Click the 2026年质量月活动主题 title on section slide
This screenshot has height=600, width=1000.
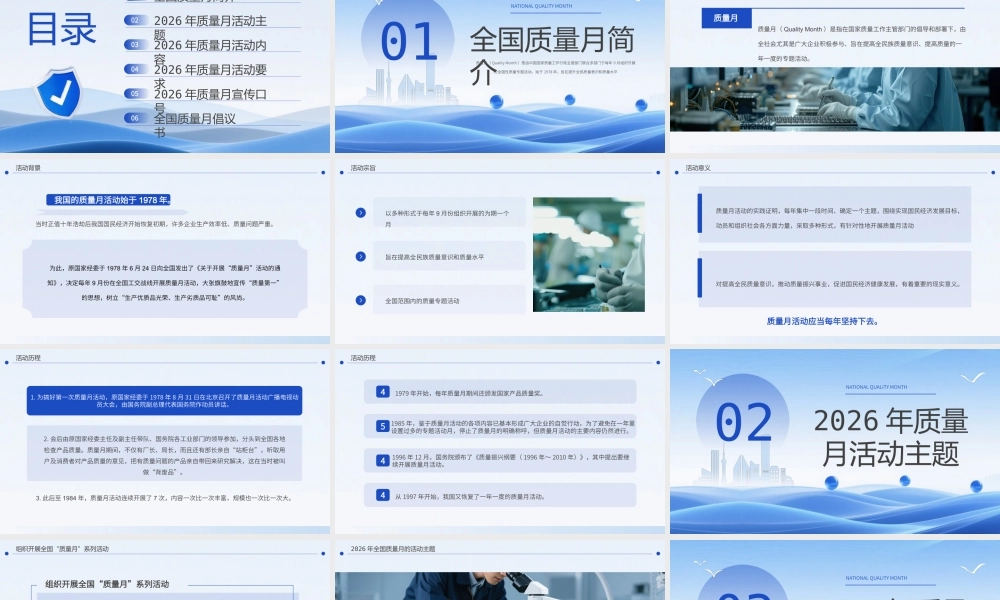[x=891, y=437]
